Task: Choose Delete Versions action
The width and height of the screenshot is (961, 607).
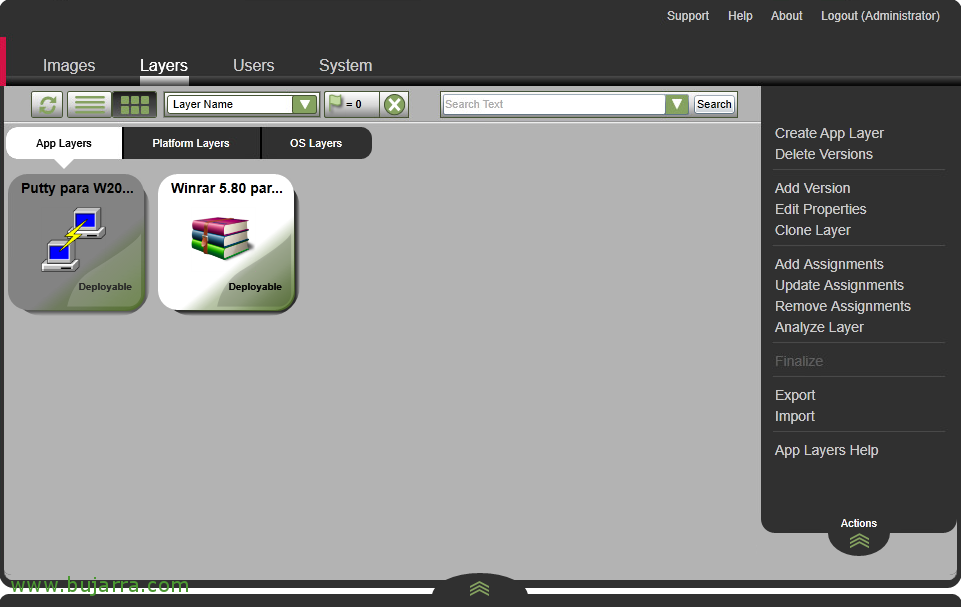Action: (824, 154)
